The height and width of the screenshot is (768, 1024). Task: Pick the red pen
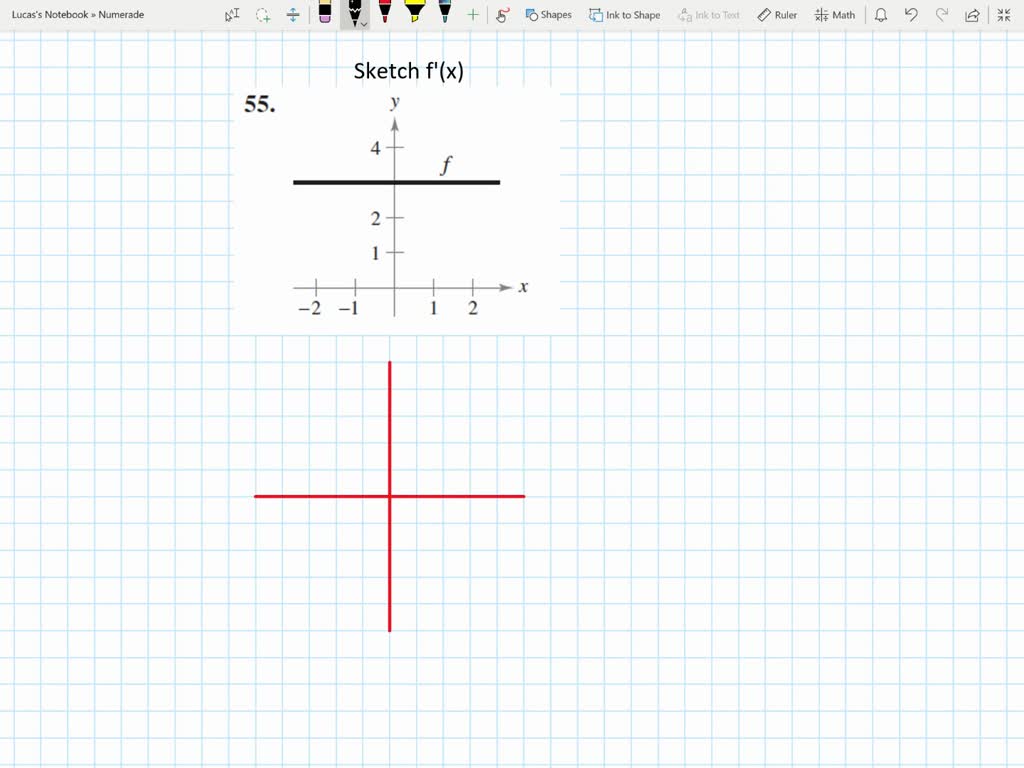(x=385, y=14)
